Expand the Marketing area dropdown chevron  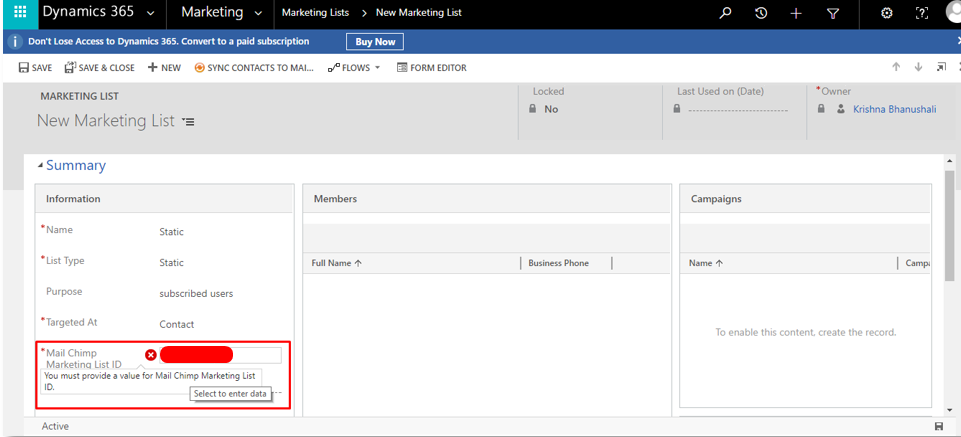[x=258, y=13]
